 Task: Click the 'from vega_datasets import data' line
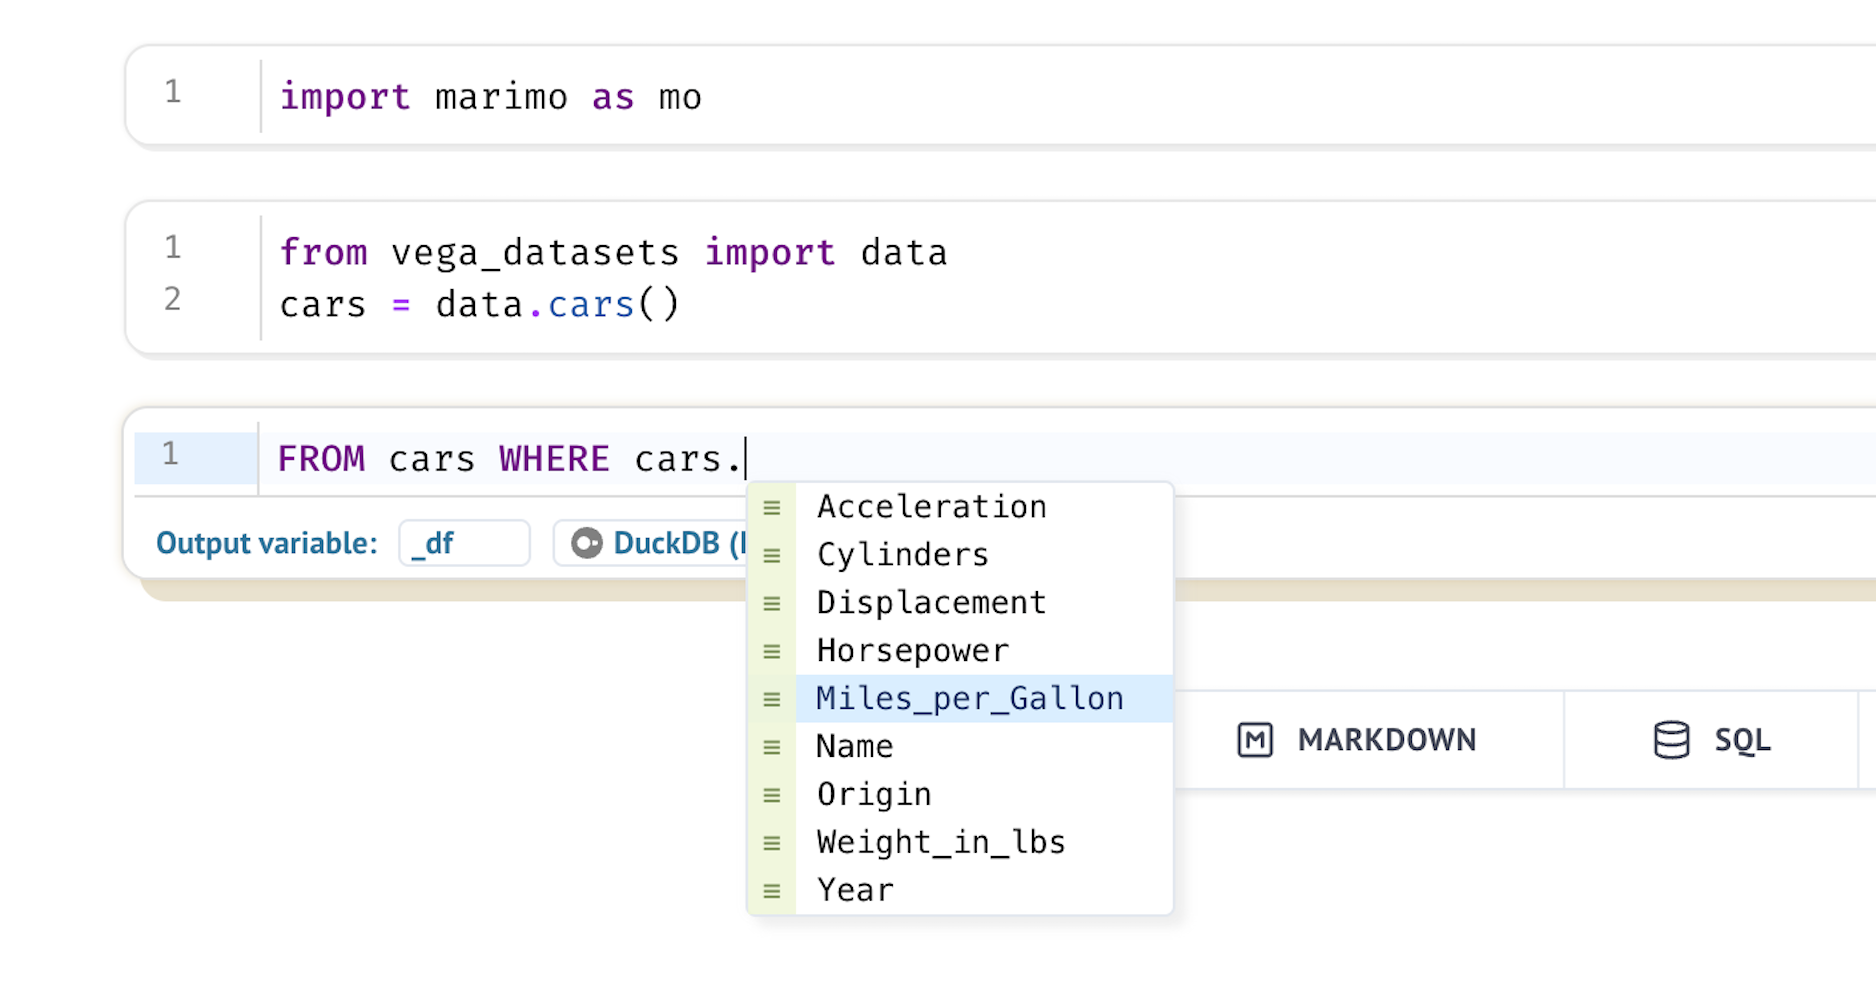[x=613, y=252]
